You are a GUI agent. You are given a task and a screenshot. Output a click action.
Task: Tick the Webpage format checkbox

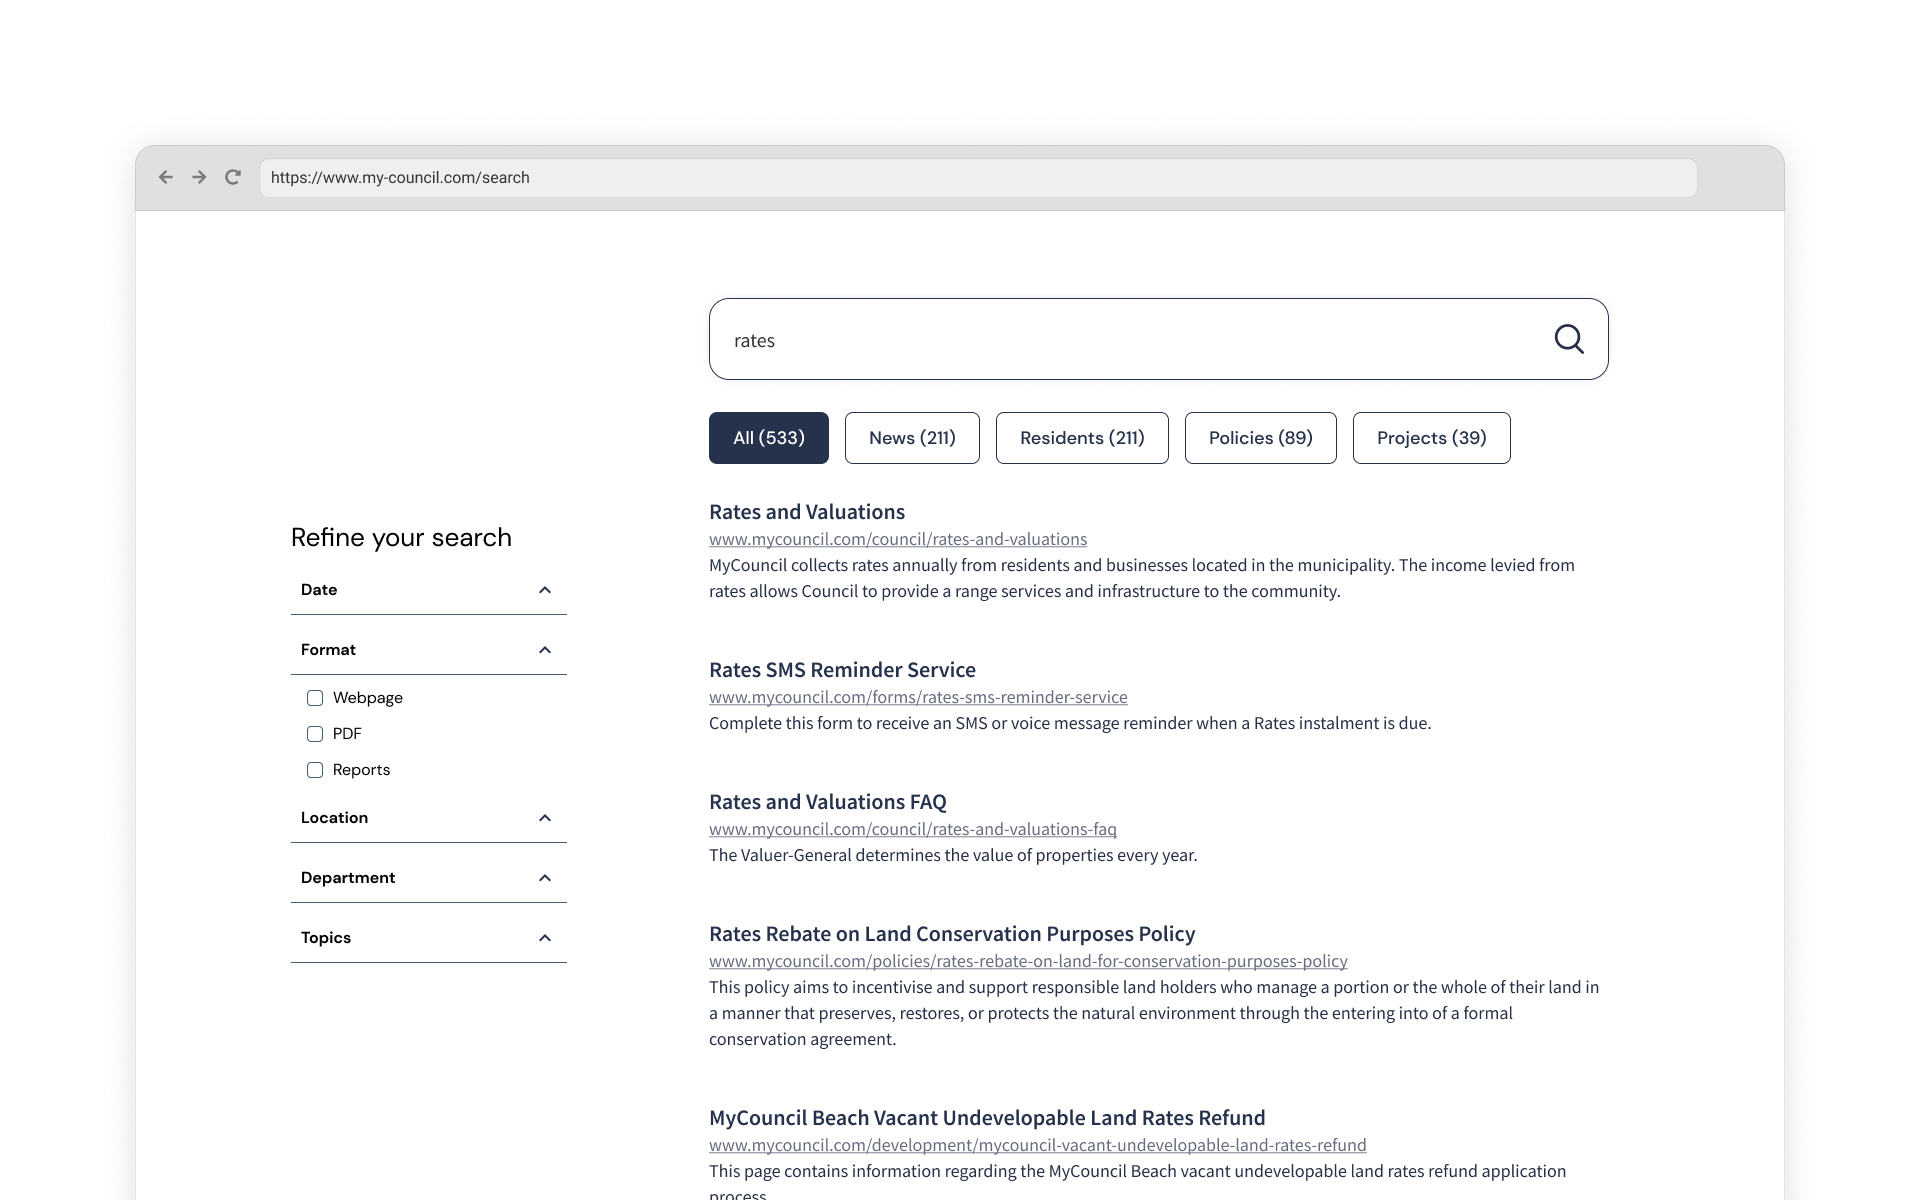pyautogui.click(x=315, y=698)
